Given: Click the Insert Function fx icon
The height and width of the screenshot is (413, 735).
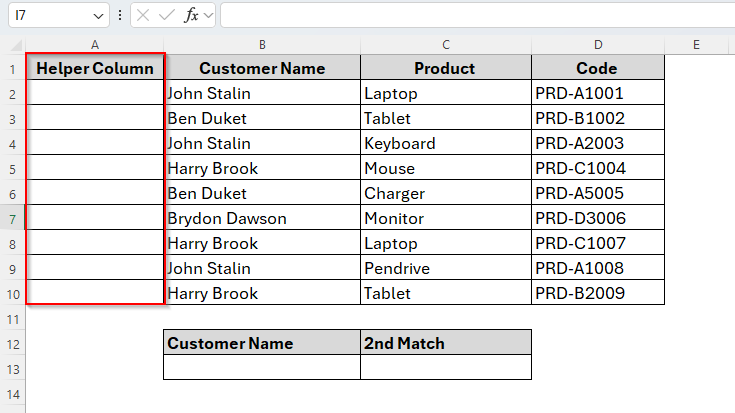Looking at the screenshot, I should tap(191, 15).
